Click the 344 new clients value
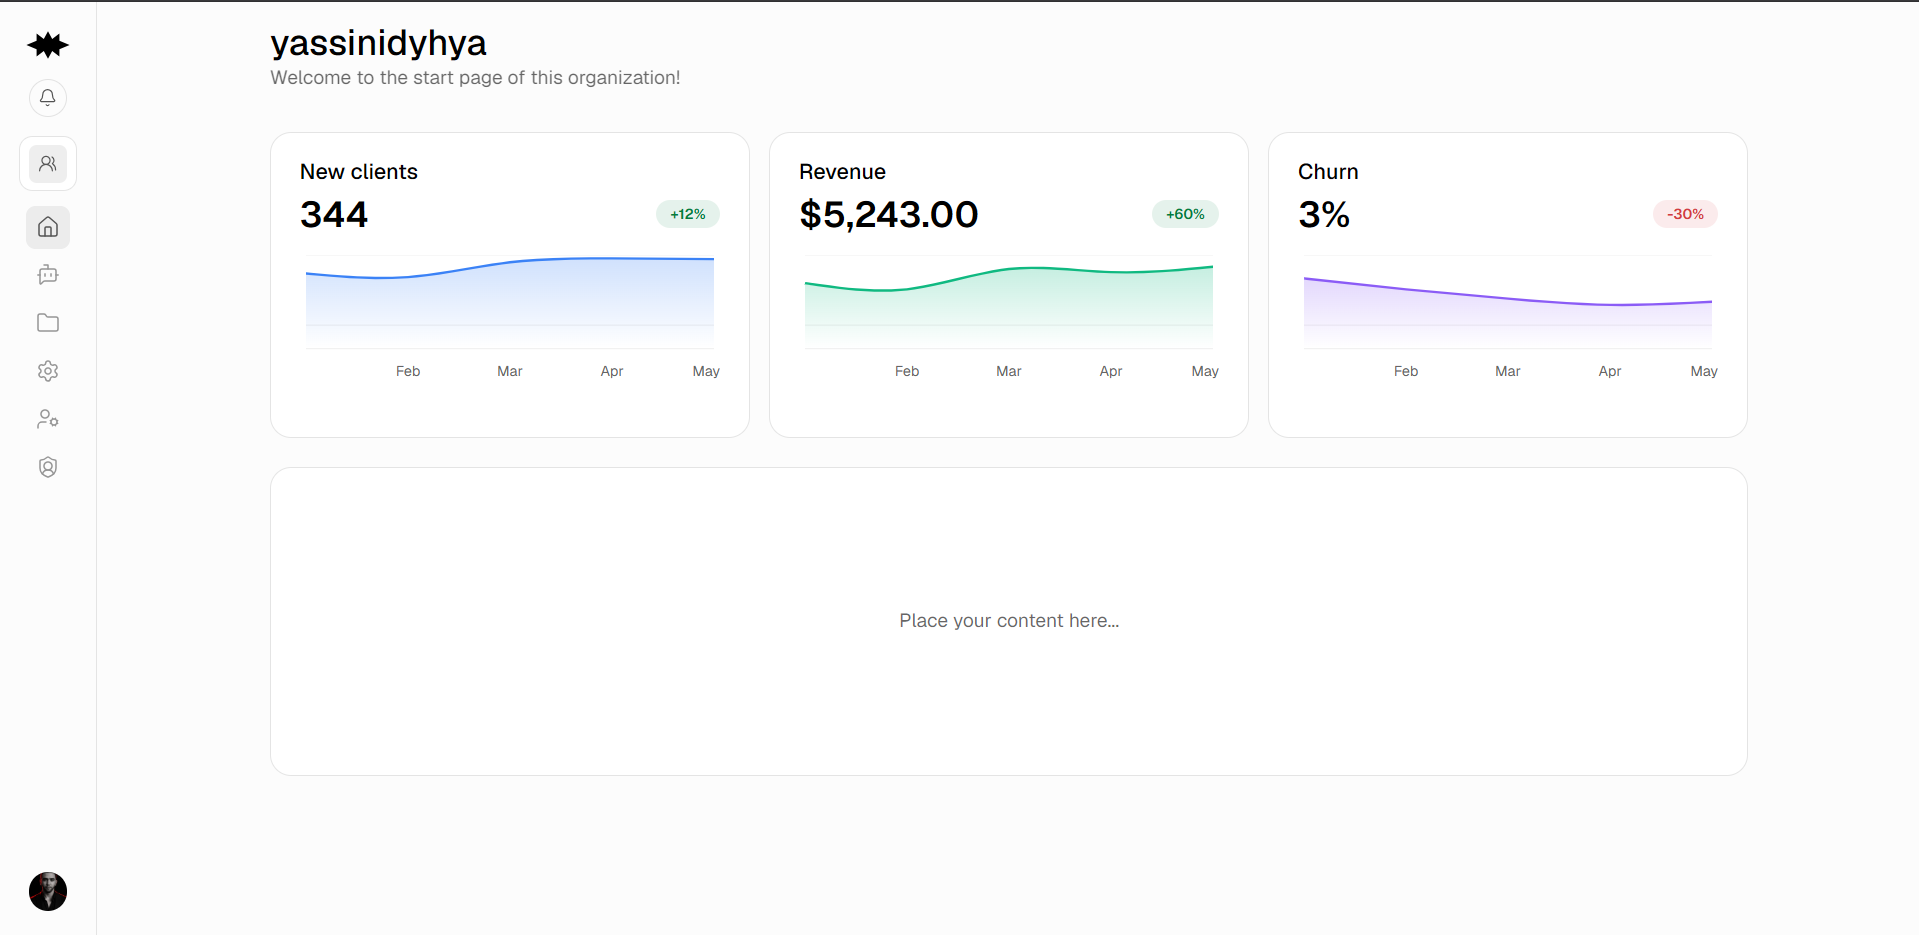 (x=334, y=214)
